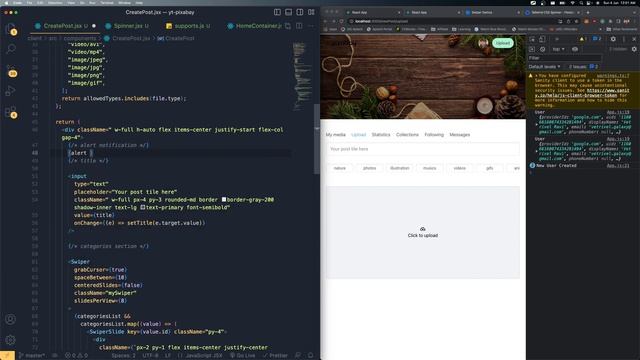The image size is (640, 360).
Task: Click the Open Changes icon in editor toolbar
Action: point(288,26)
